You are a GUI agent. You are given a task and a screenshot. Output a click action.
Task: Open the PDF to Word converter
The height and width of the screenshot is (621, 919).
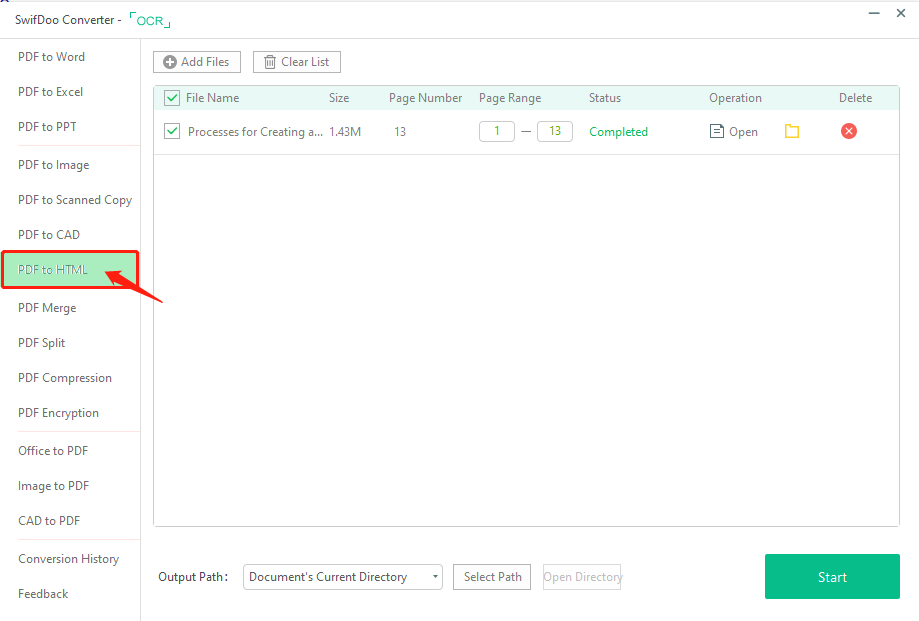coord(52,57)
